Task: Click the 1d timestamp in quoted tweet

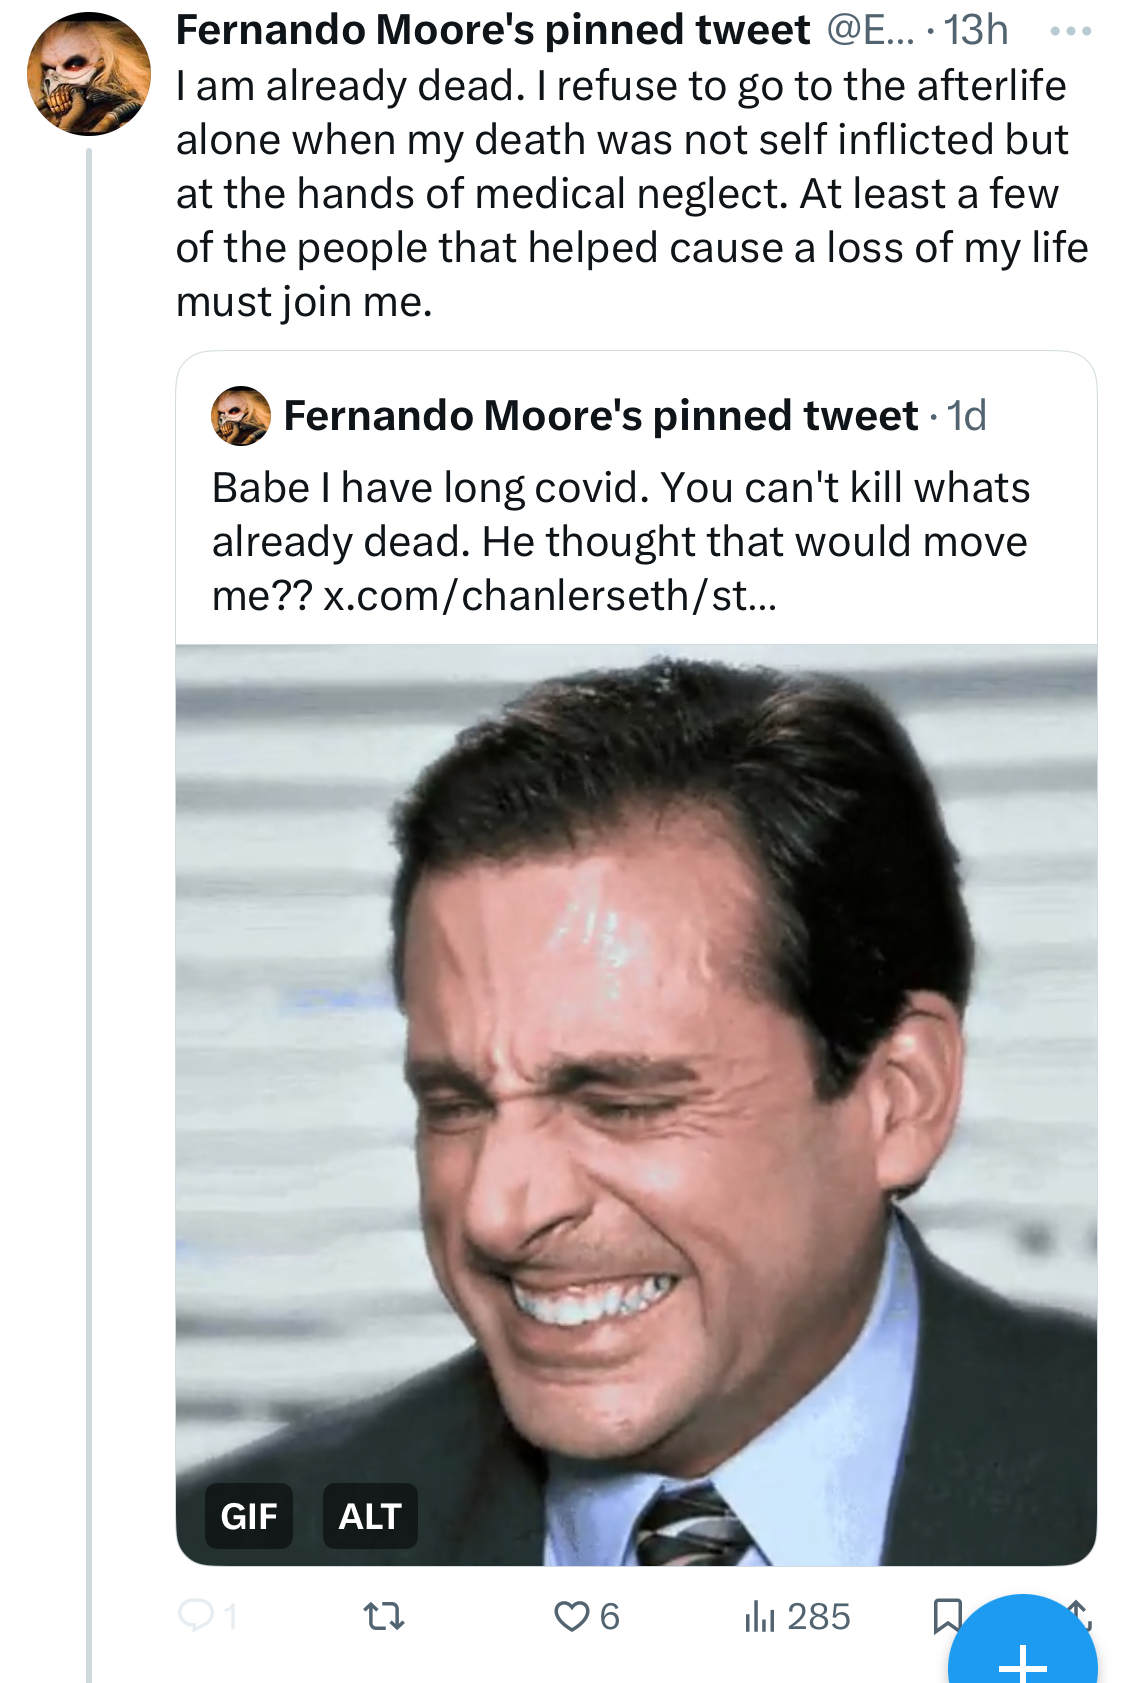Action: tap(966, 415)
